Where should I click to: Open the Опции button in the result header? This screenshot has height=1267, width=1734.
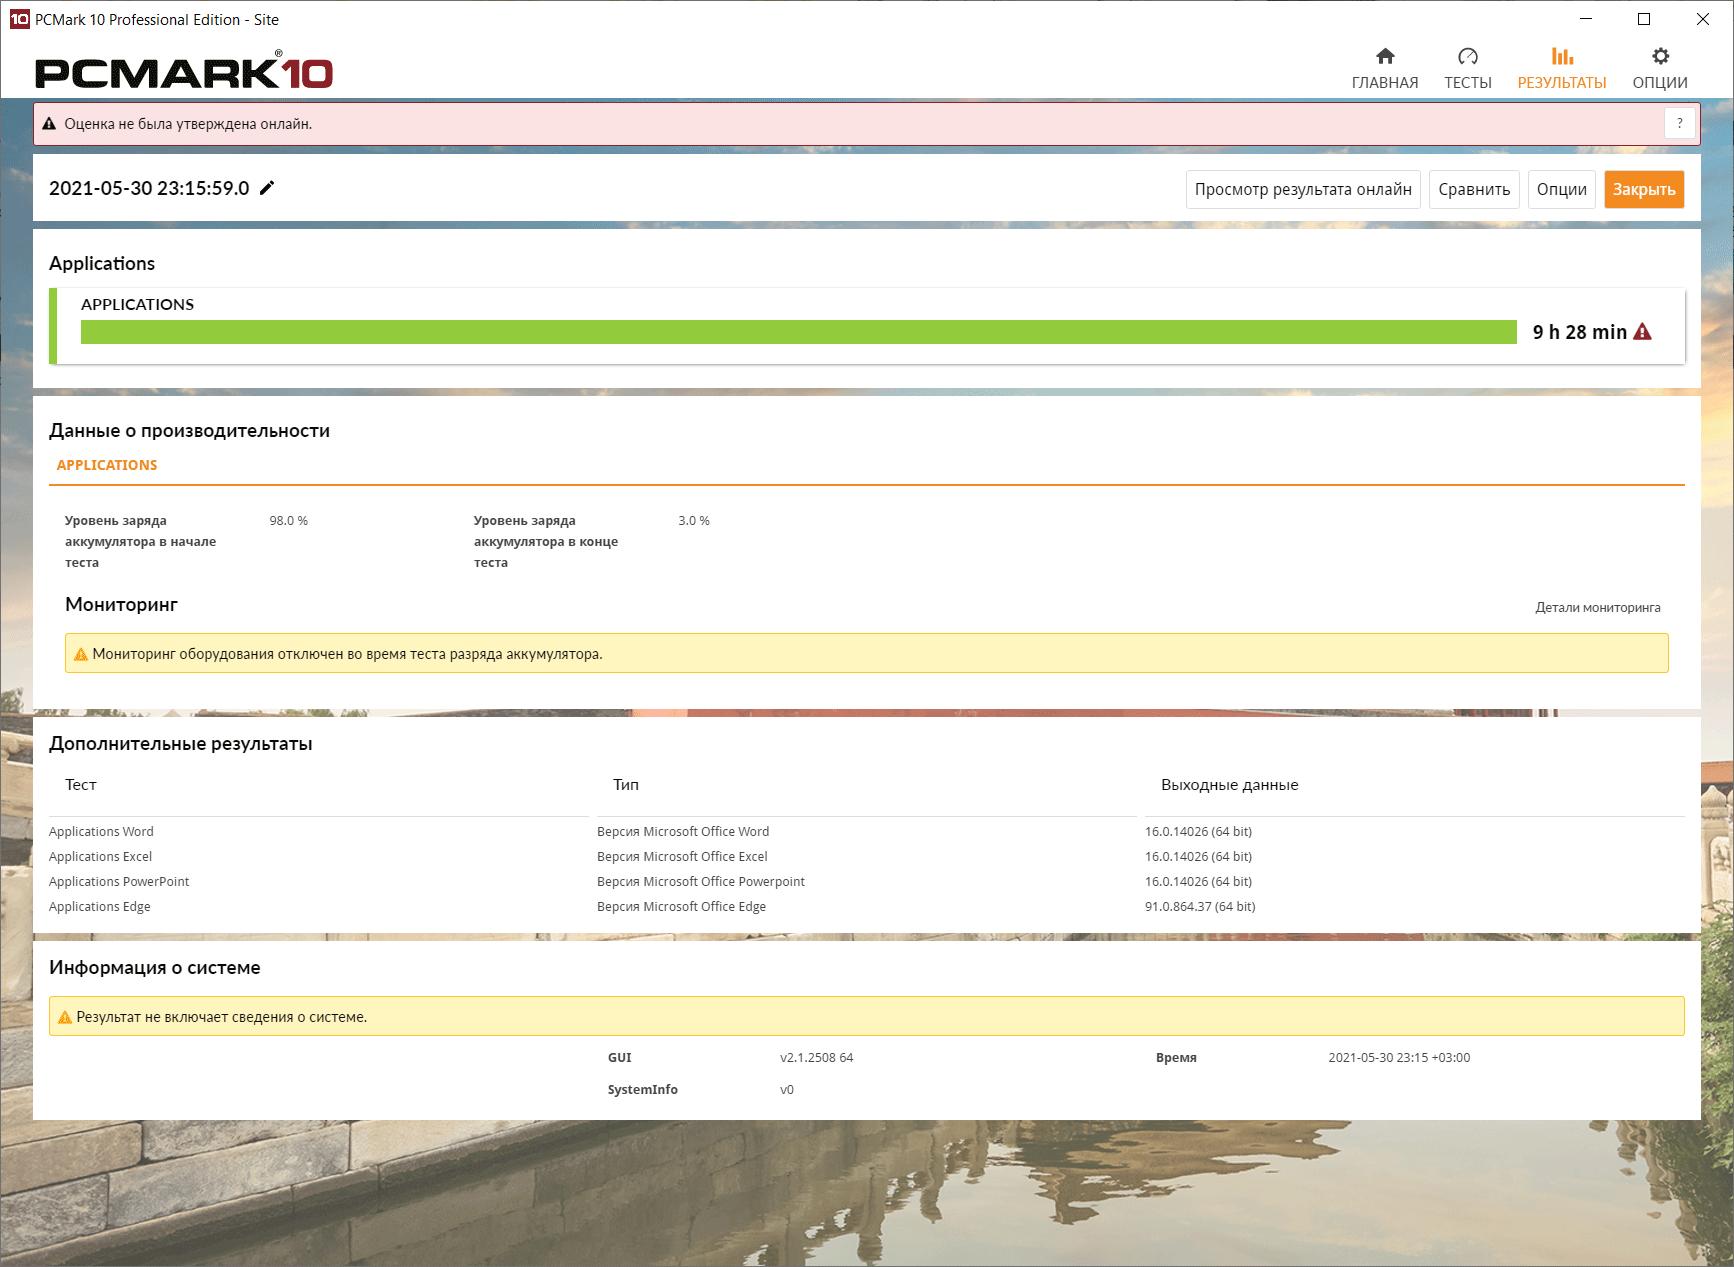tap(1562, 189)
